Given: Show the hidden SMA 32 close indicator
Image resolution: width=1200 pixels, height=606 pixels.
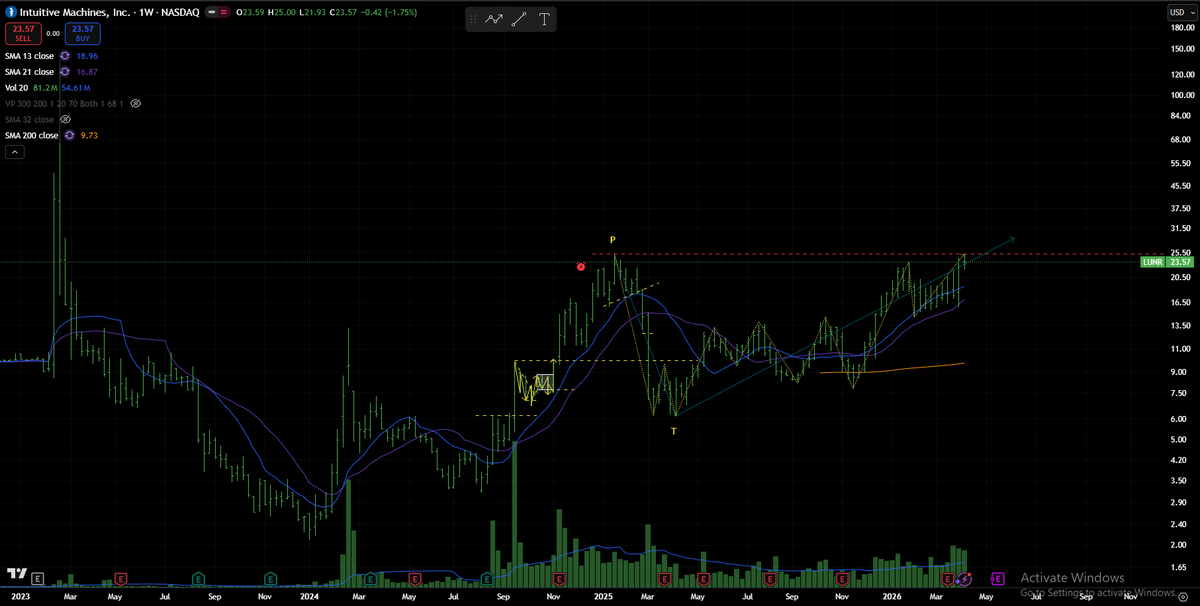Looking at the screenshot, I should [66, 119].
